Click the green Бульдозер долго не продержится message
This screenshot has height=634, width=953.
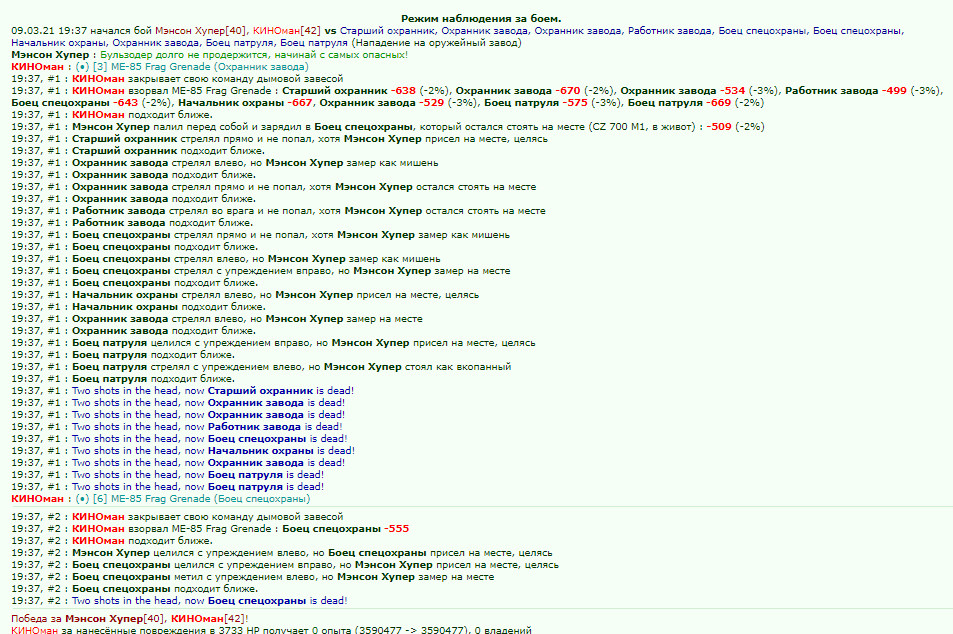click(254, 55)
